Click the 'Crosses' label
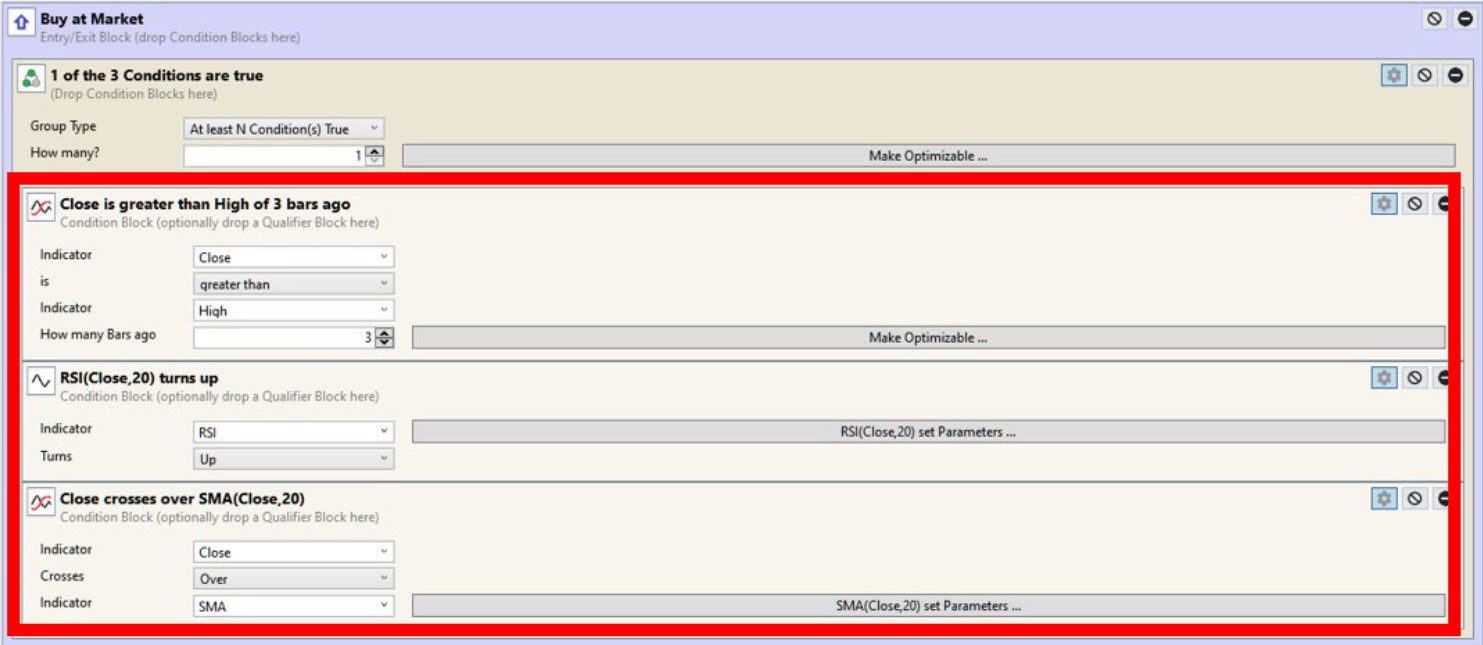Viewport: 1483px width, 645px height. coord(62,576)
